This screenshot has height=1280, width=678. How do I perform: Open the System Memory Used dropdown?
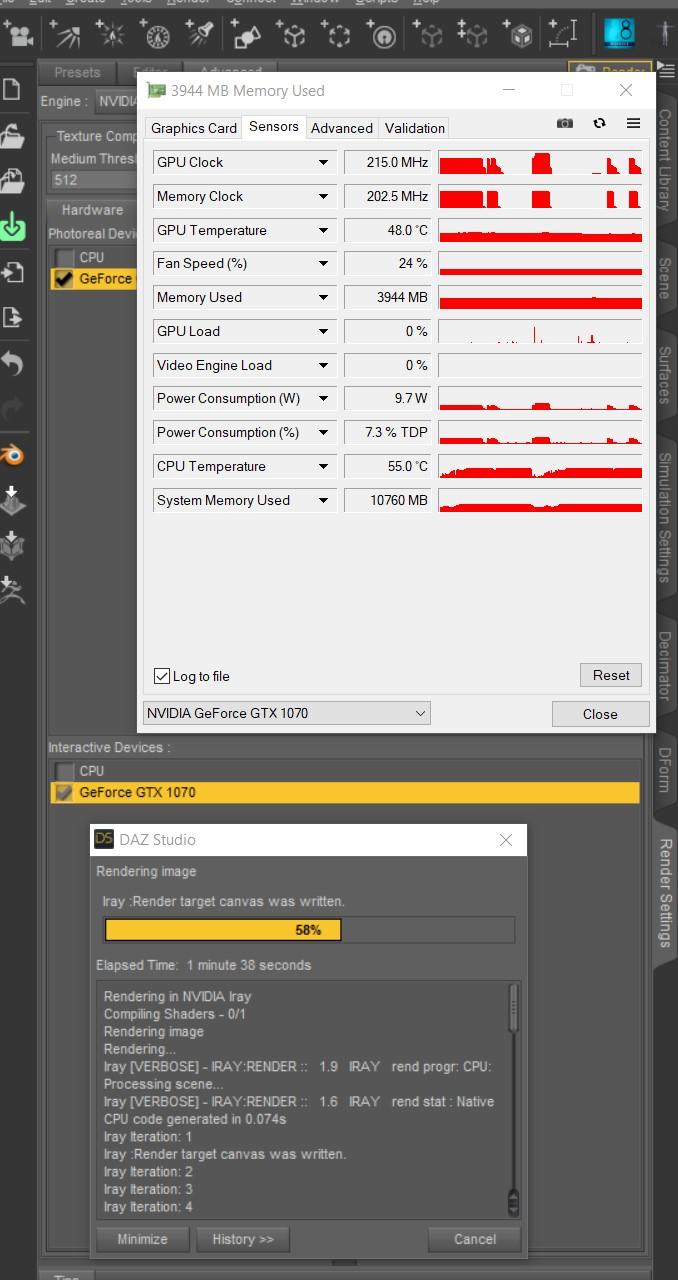324,500
